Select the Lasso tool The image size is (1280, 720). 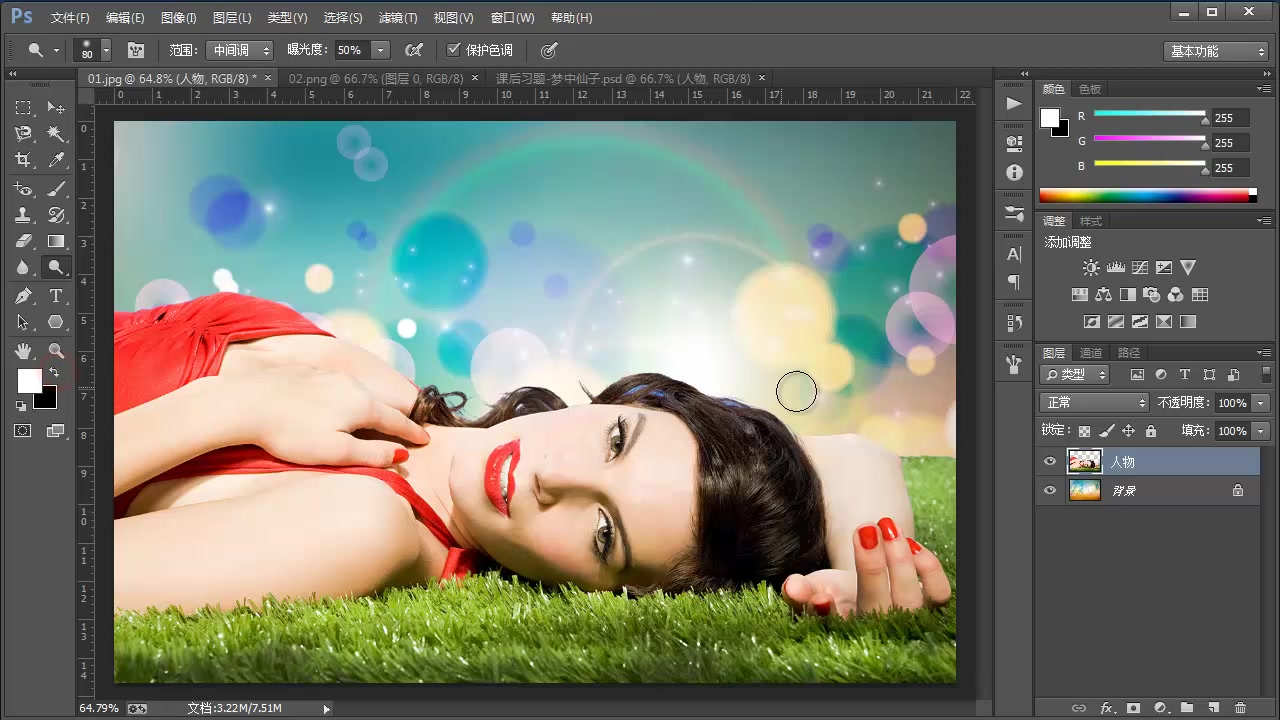click(23, 133)
